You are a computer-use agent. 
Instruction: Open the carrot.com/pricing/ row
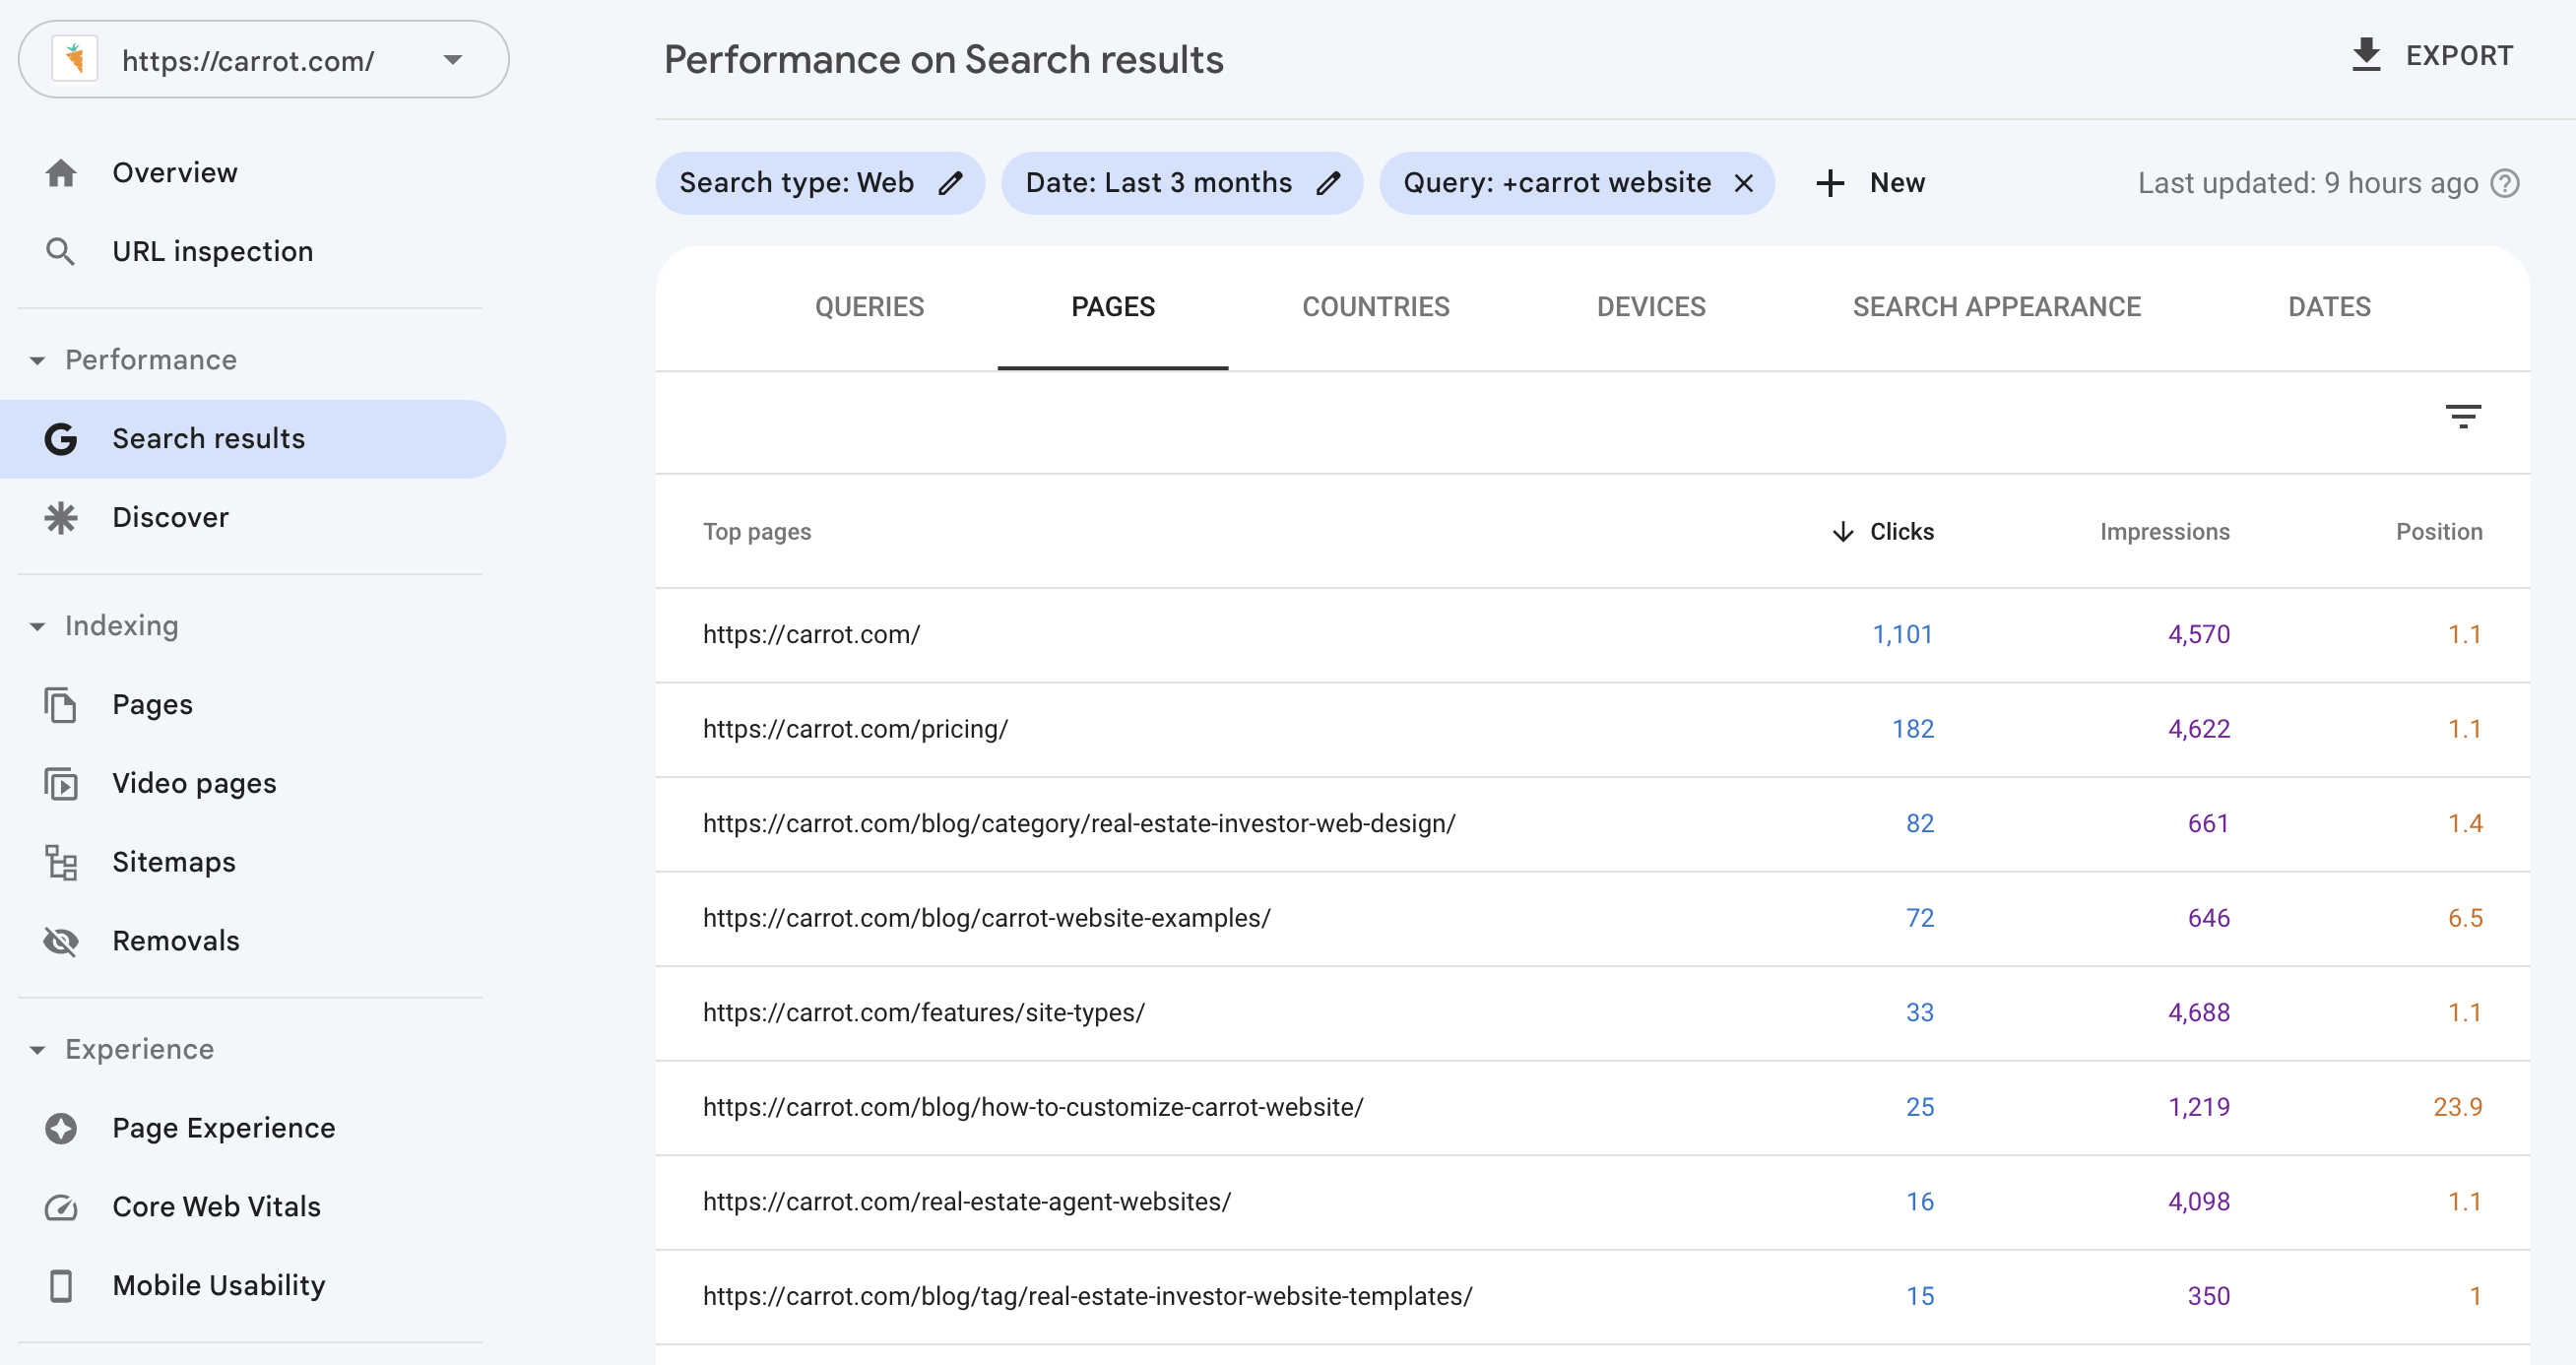pos(1593,729)
